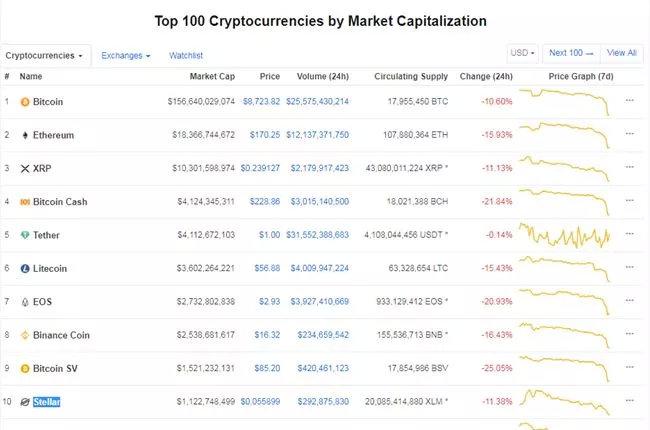Click the View All button

tap(621, 53)
